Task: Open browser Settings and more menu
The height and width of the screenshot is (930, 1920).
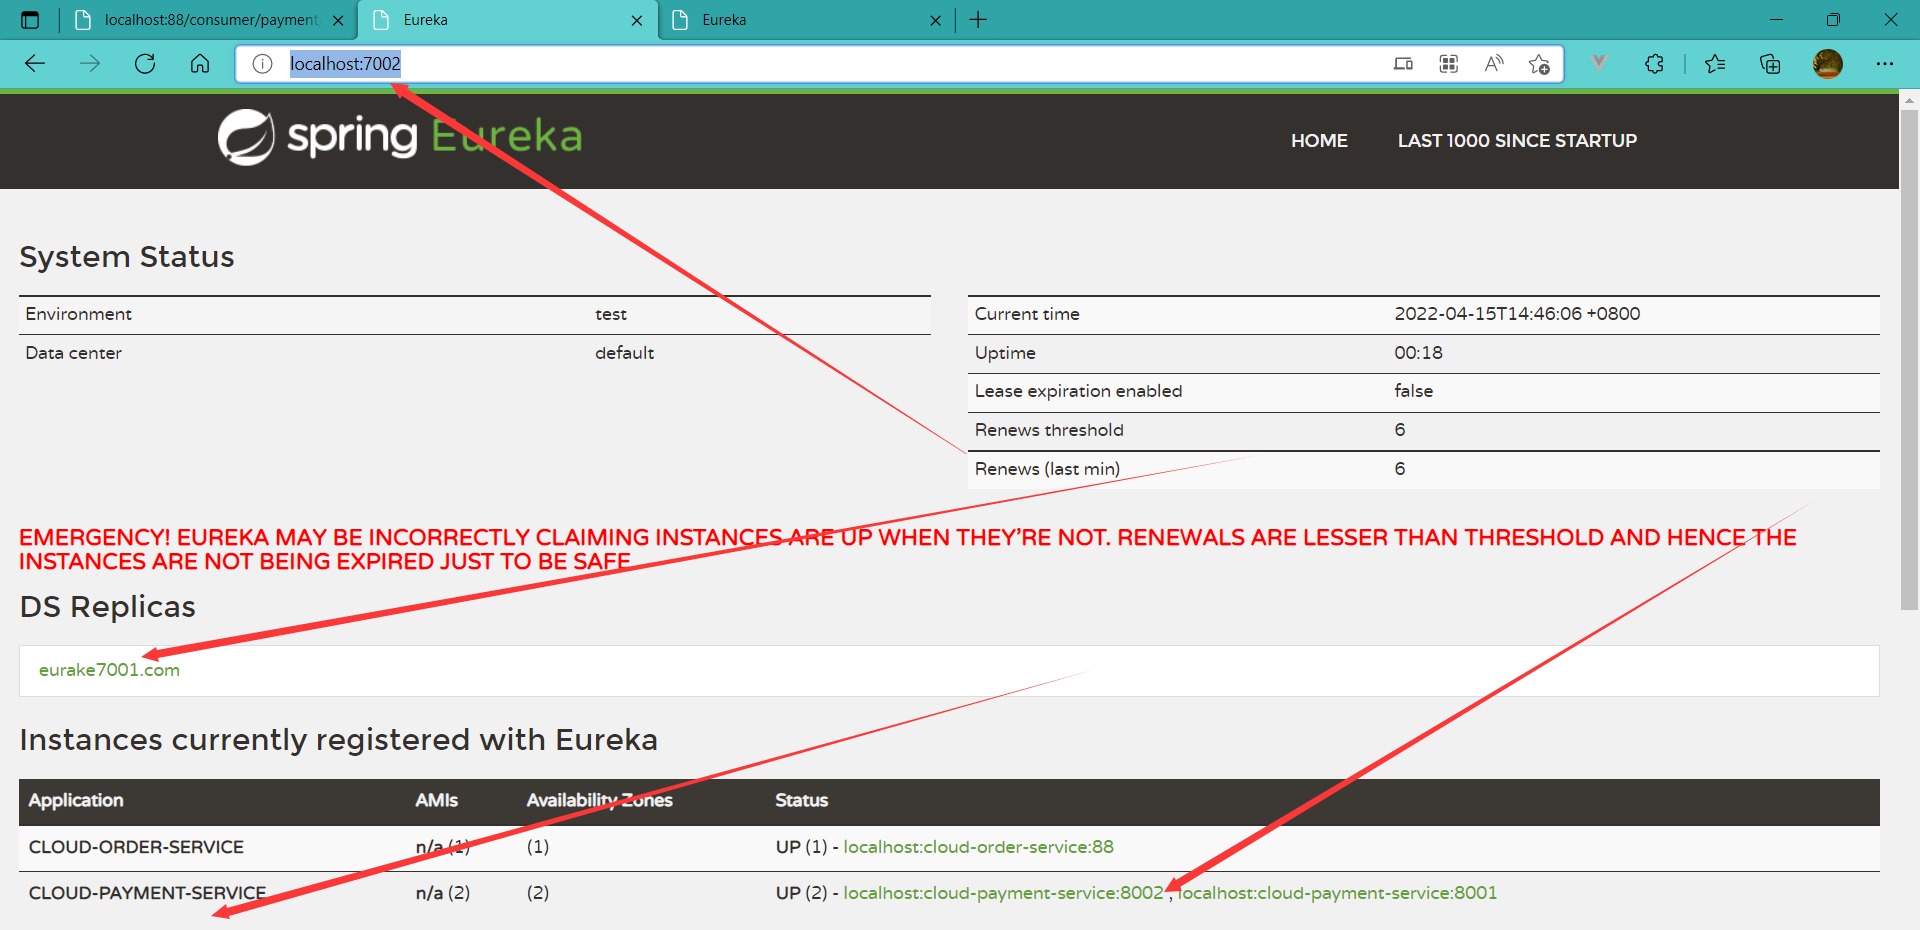Action: coord(1885,64)
